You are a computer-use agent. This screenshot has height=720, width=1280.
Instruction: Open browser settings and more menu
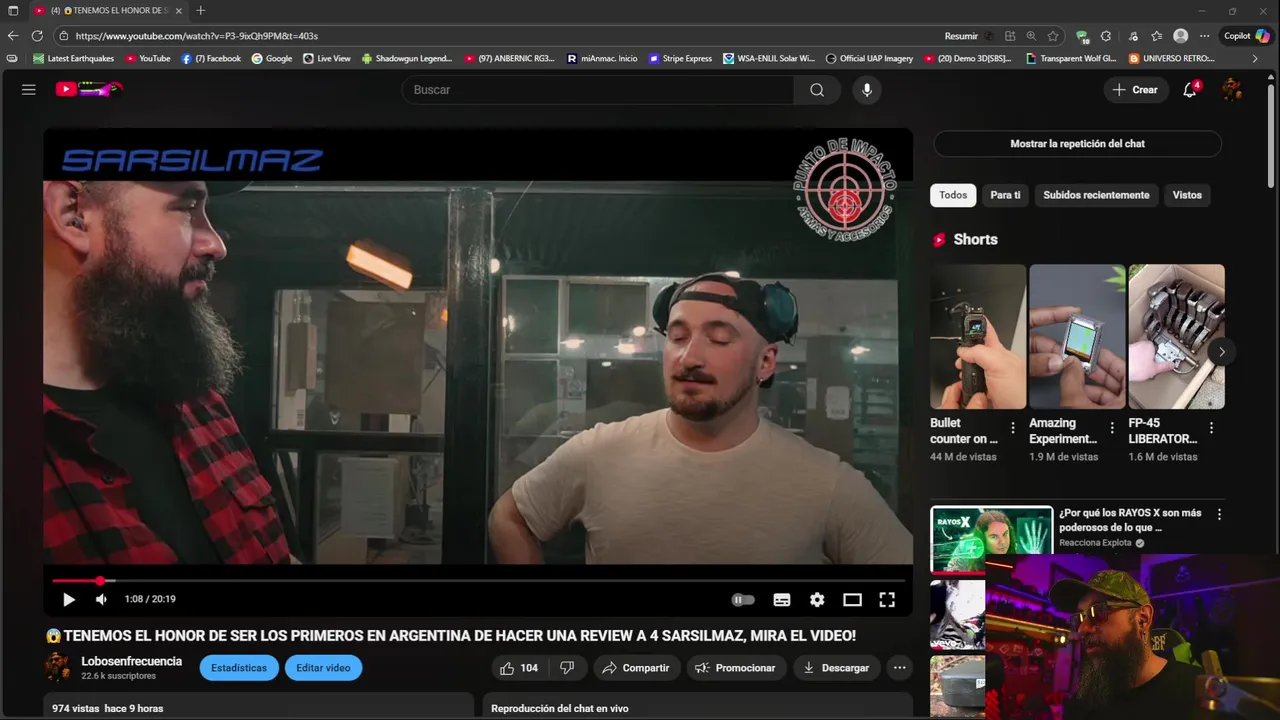tap(1205, 36)
